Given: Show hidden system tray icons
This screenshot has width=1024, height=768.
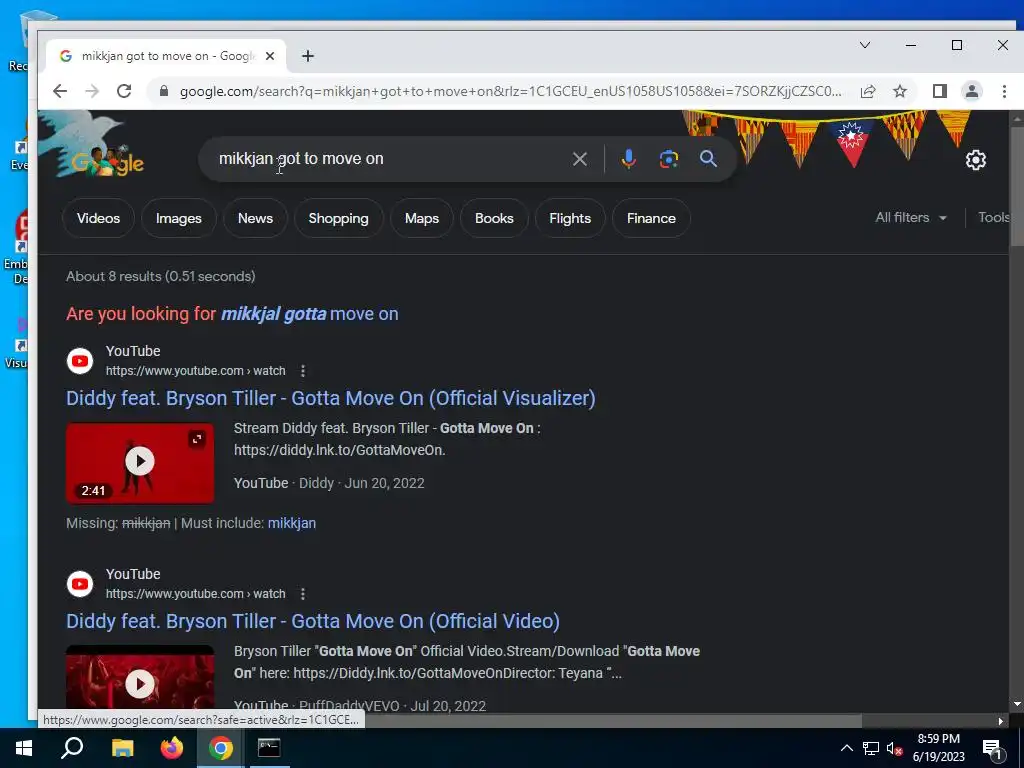Looking at the screenshot, I should pos(846,748).
